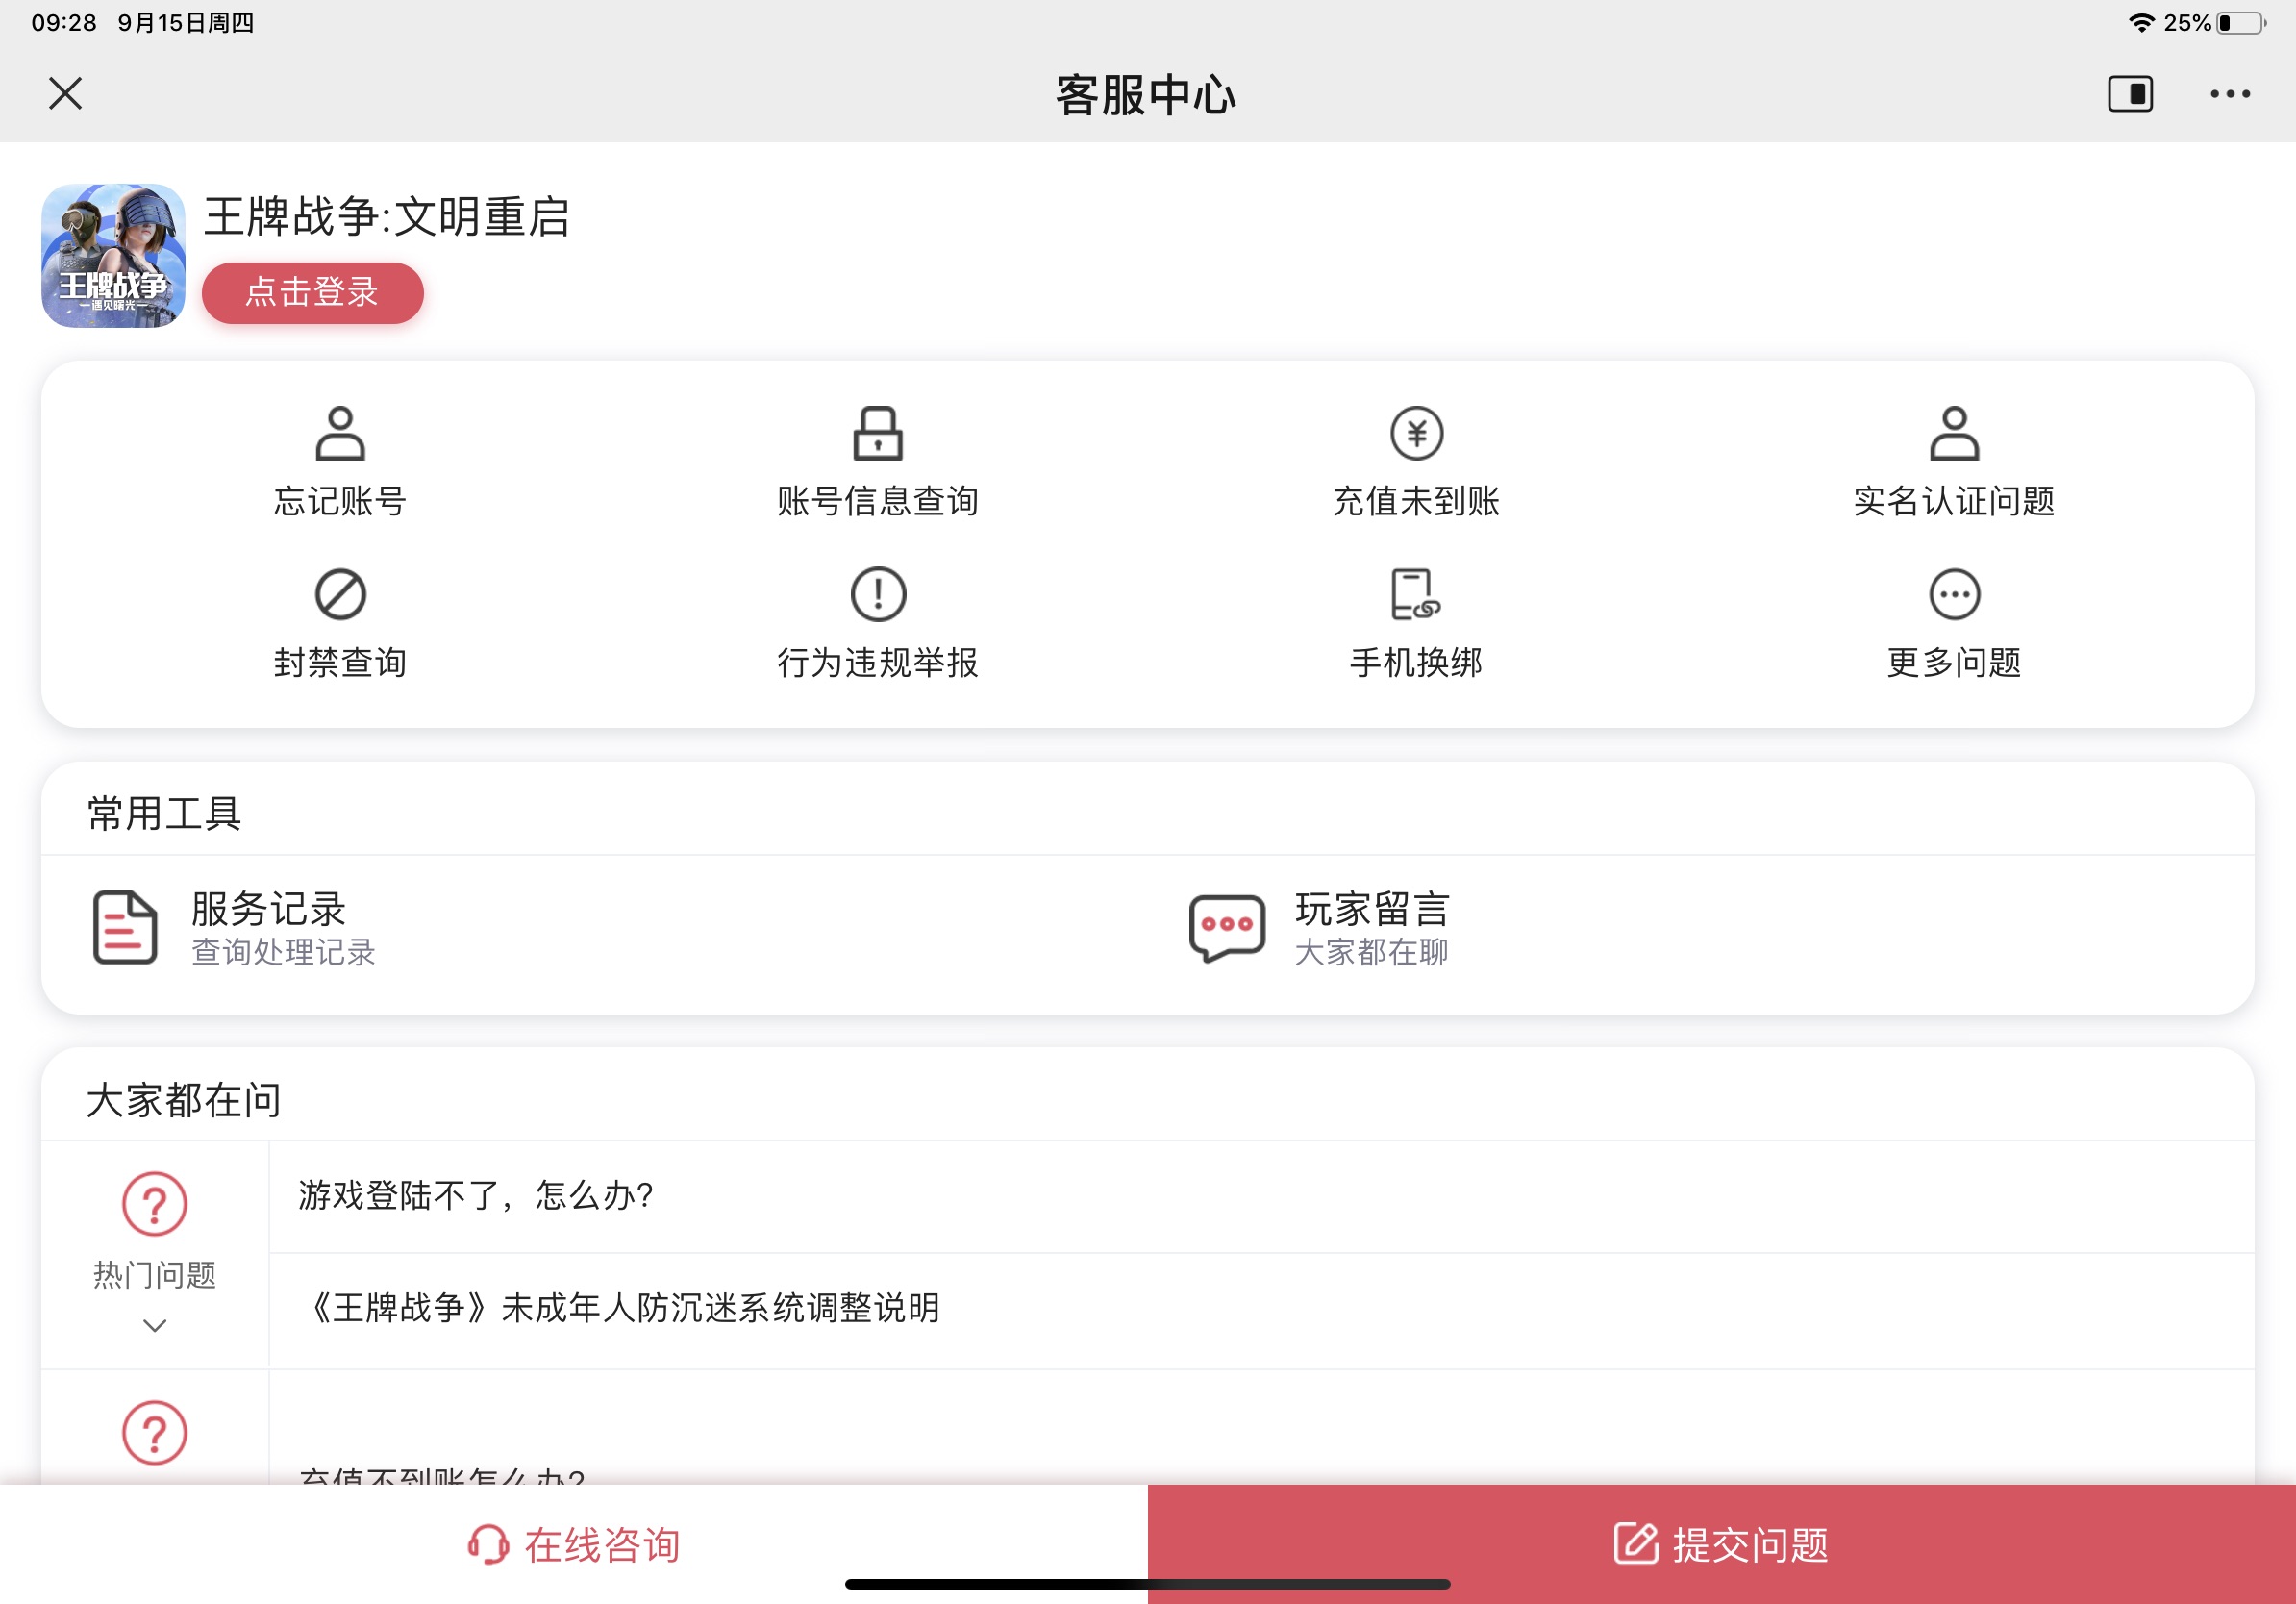Tap the 大家都在问 section header
Viewport: 2296px width, 1604px height.
[x=184, y=1100]
